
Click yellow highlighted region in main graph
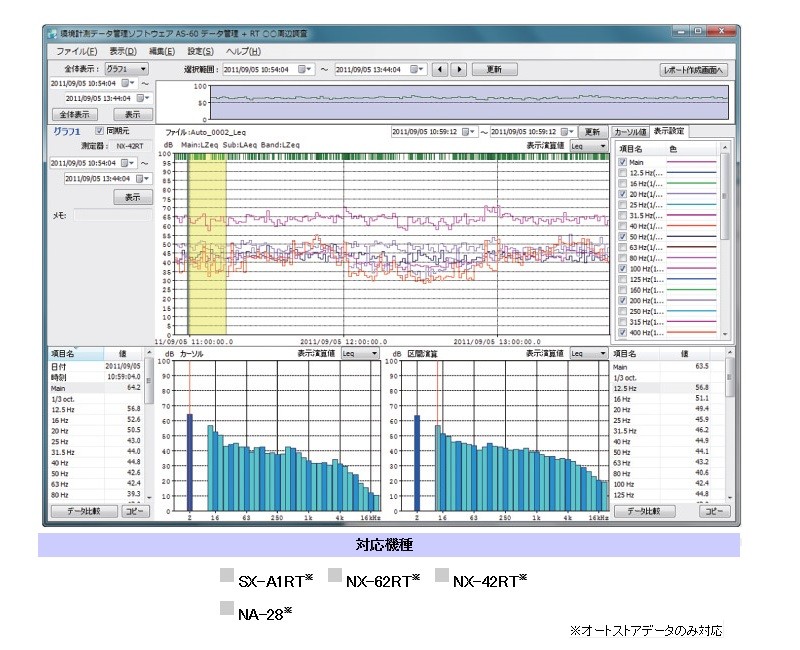(207, 245)
